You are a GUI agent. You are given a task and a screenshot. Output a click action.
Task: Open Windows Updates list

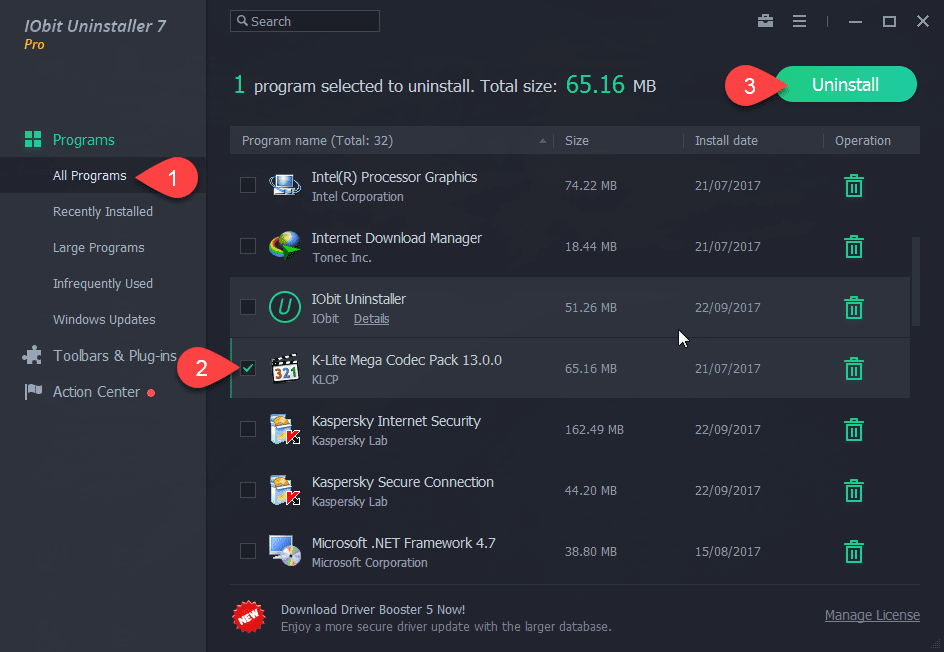pyautogui.click(x=104, y=320)
